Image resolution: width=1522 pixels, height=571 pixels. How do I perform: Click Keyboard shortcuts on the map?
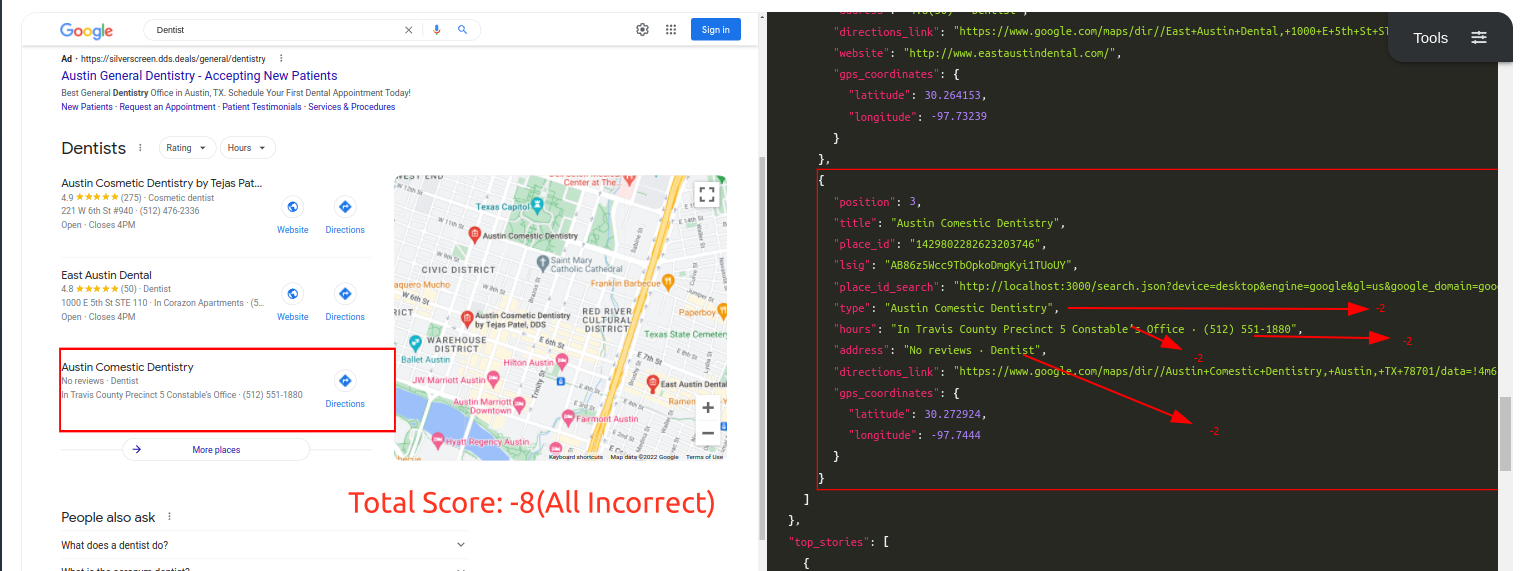[x=576, y=457]
